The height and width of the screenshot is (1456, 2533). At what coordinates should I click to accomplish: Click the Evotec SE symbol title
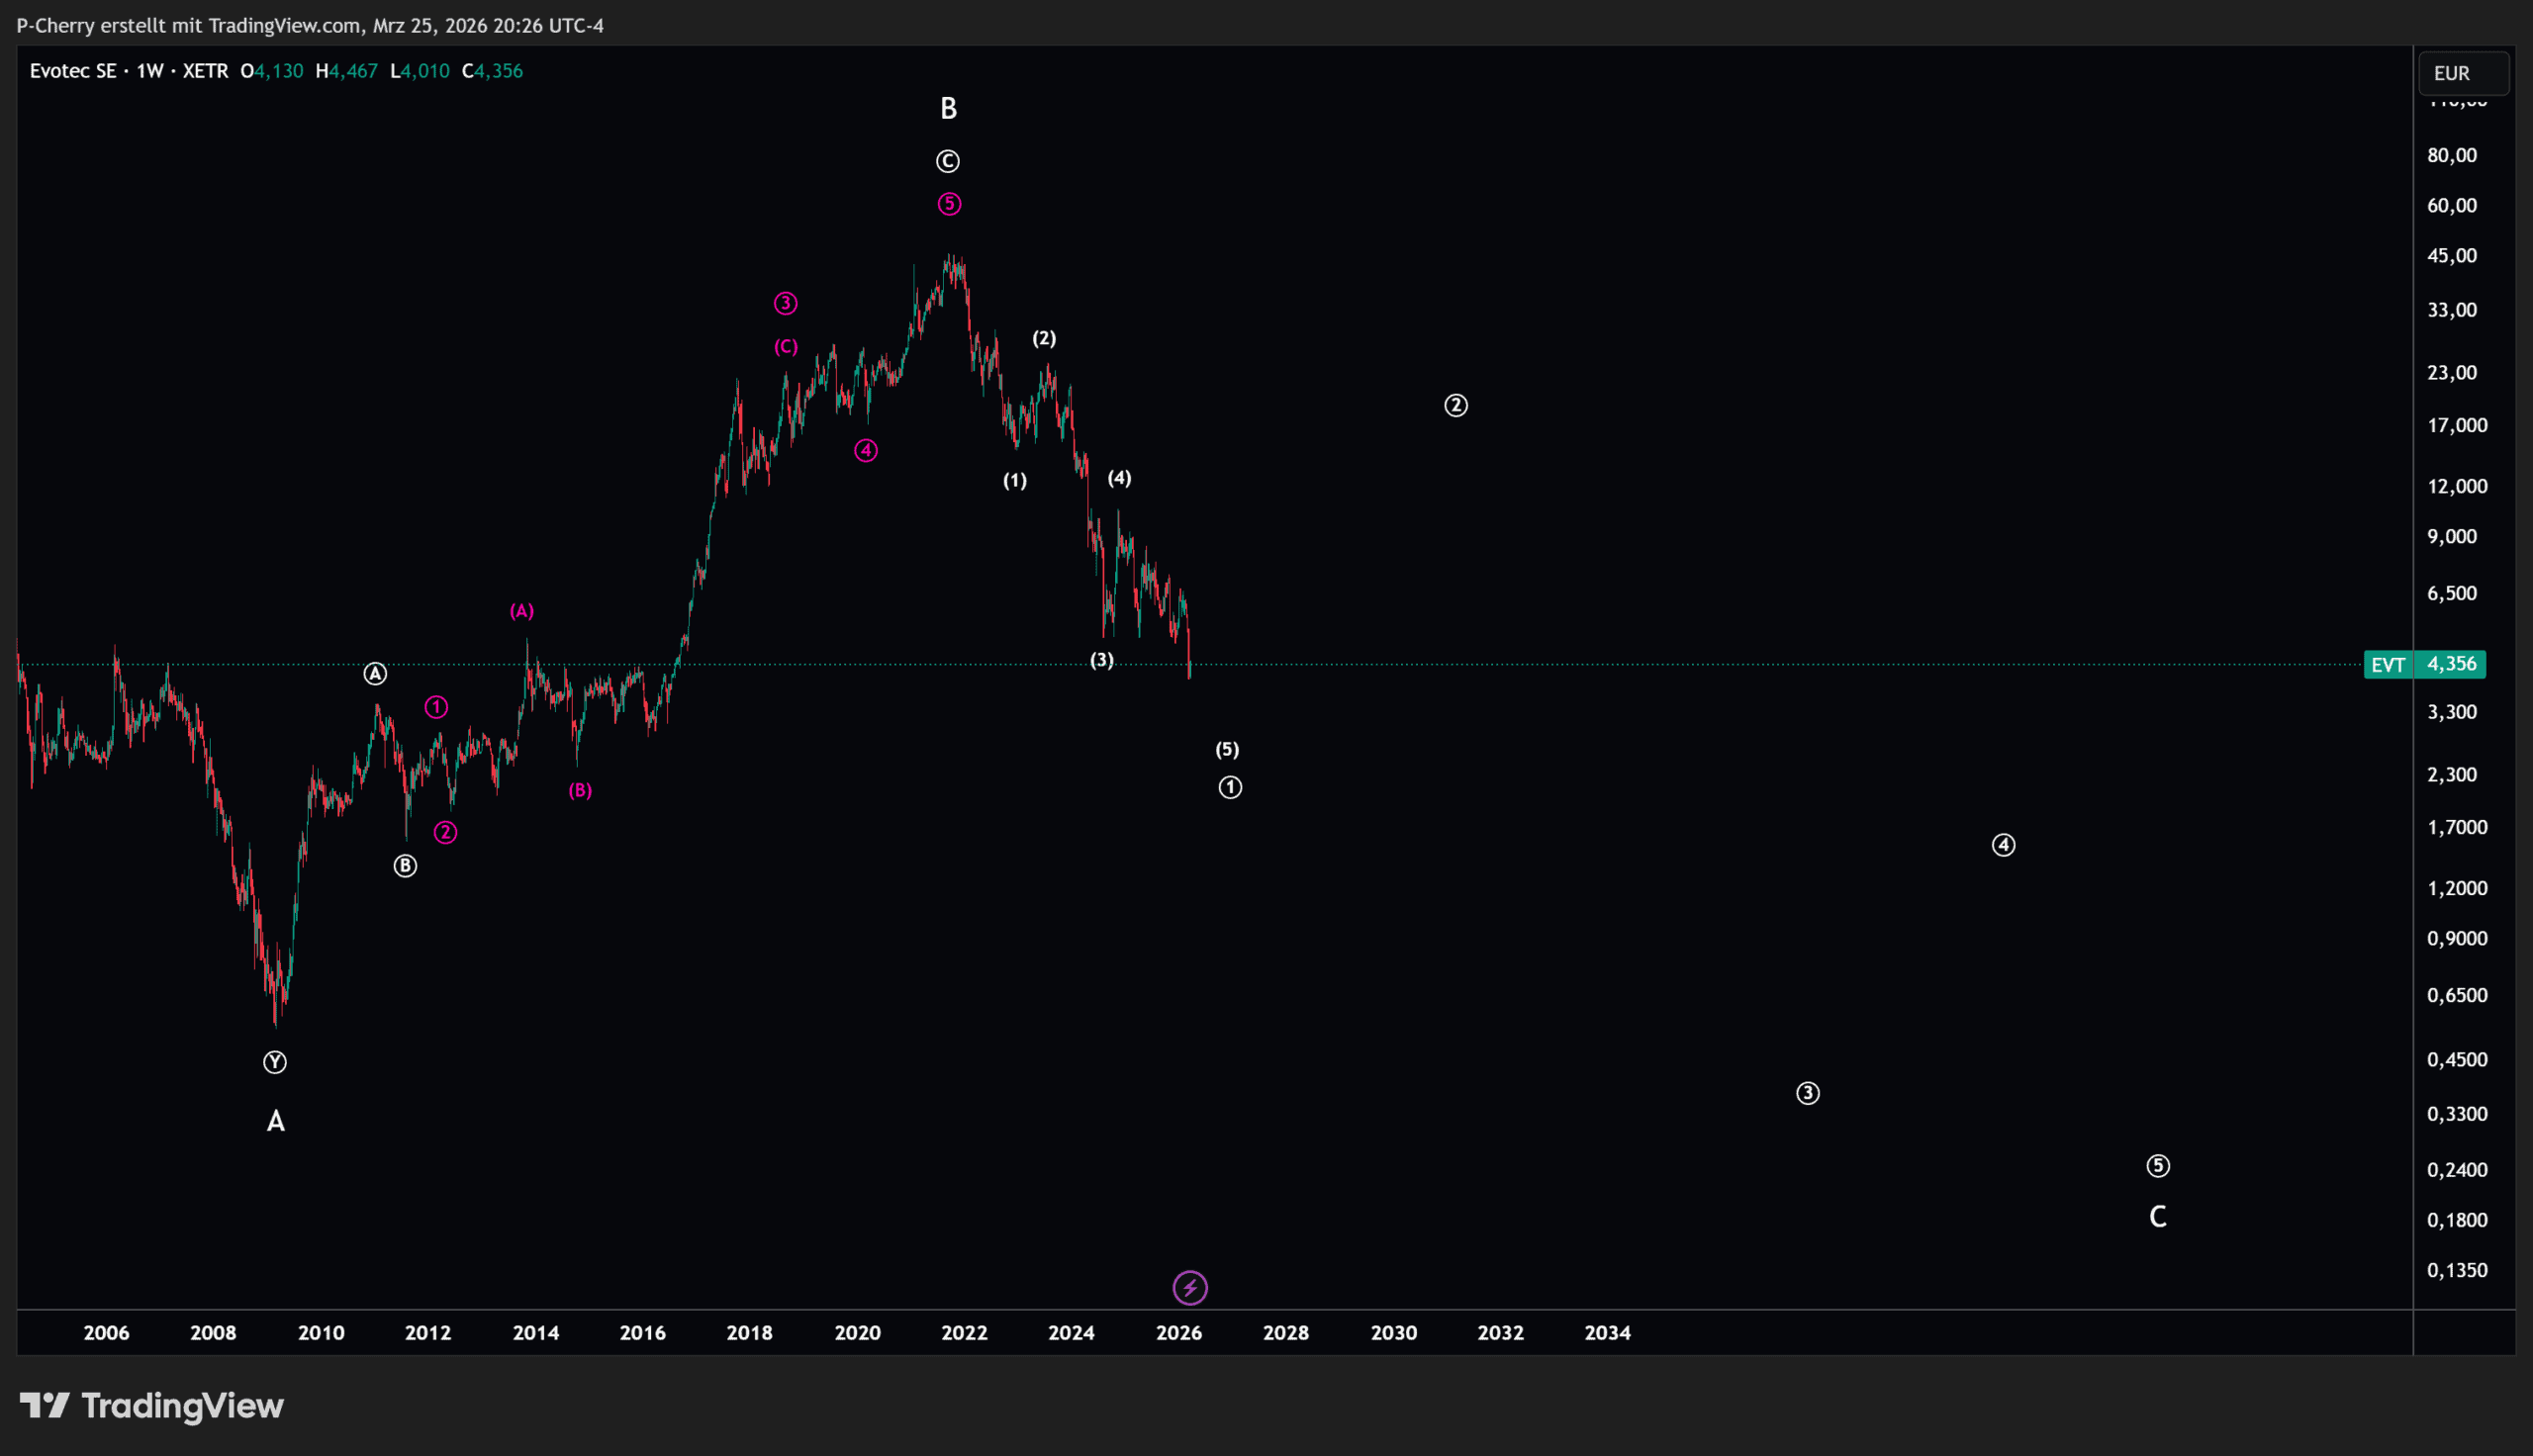pyautogui.click(x=73, y=71)
